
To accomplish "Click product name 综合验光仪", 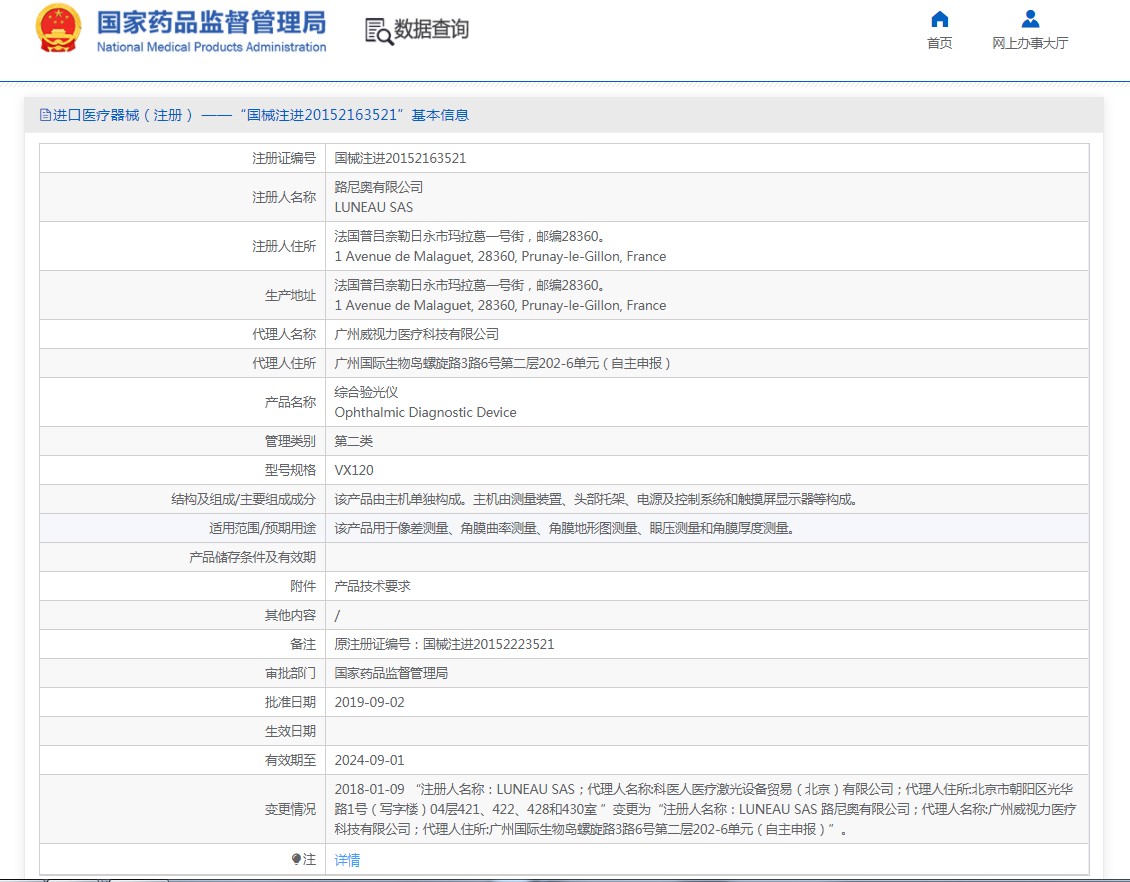I will point(366,392).
